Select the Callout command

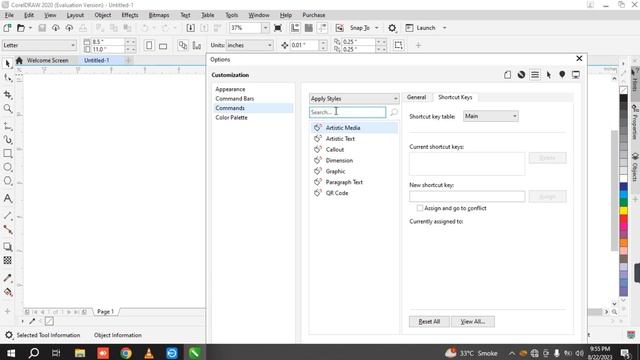point(335,149)
